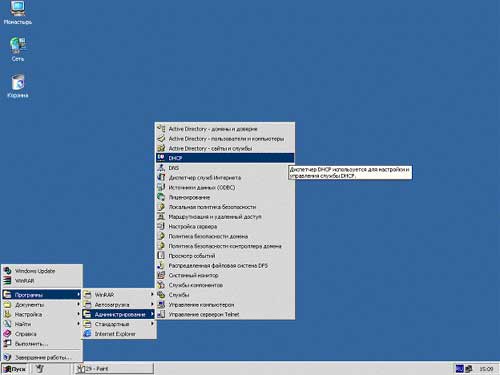This screenshot has width=500, height=375.
Task: Click the Services (Службы) gear icon
Action: [161, 295]
